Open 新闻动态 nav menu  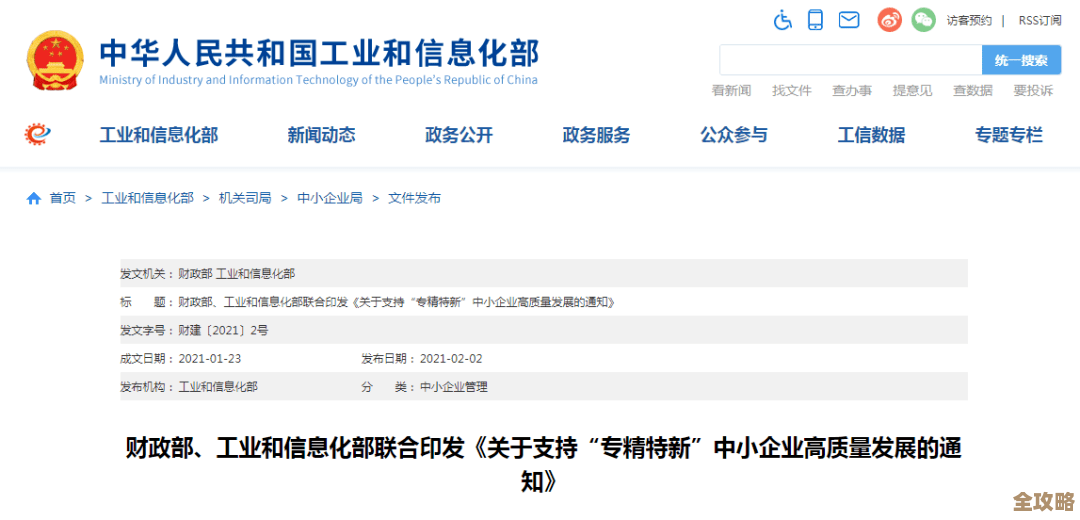[x=322, y=135]
